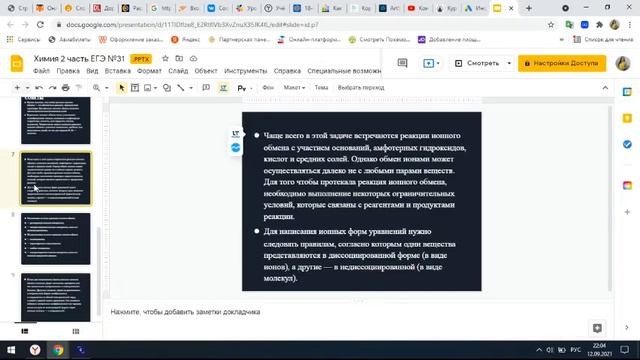Open the Правка menu

click(68, 71)
